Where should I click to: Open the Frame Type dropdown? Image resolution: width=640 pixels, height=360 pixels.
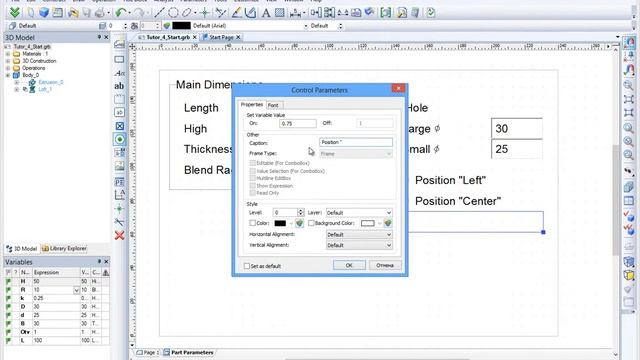click(356, 153)
